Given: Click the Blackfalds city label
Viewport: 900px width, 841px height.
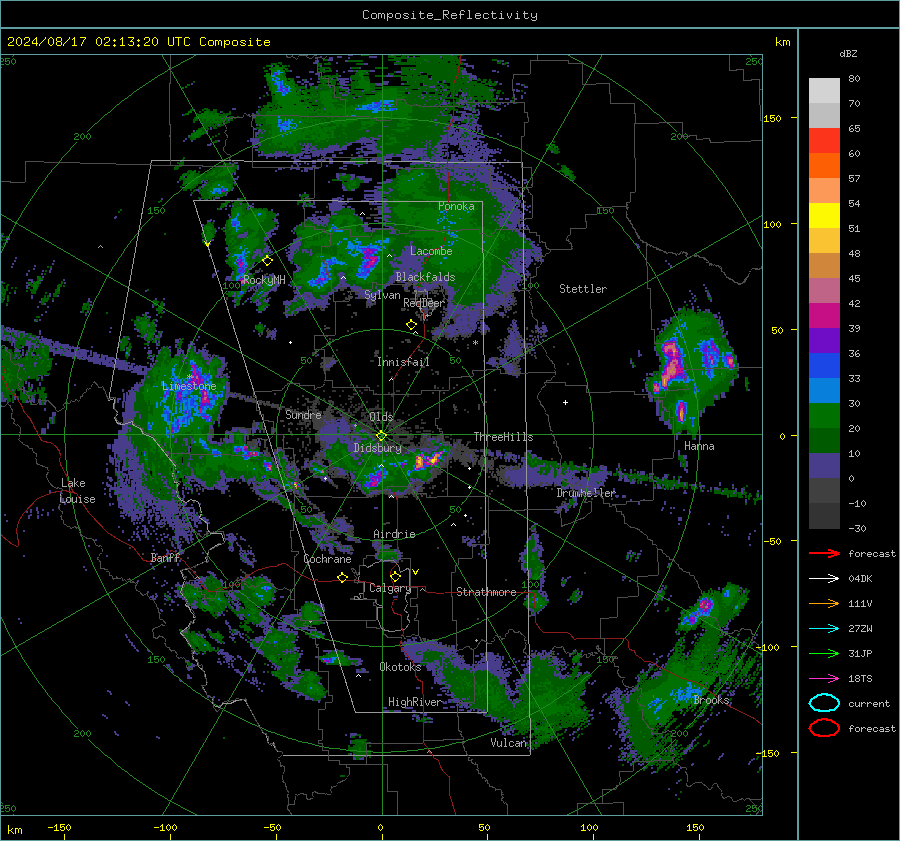Looking at the screenshot, I should pyautogui.click(x=425, y=277).
